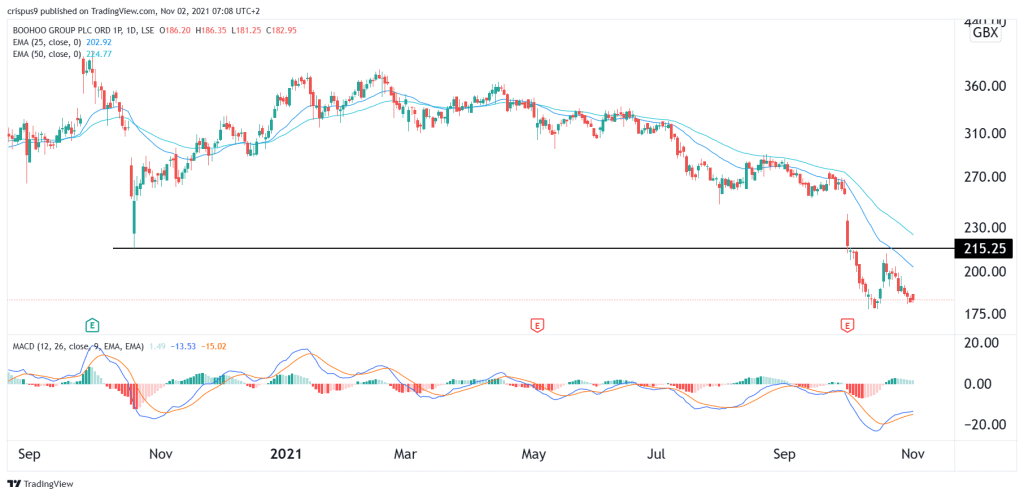Click the 230.00 price axis label
This screenshot has width=1024, height=496.
985,227
